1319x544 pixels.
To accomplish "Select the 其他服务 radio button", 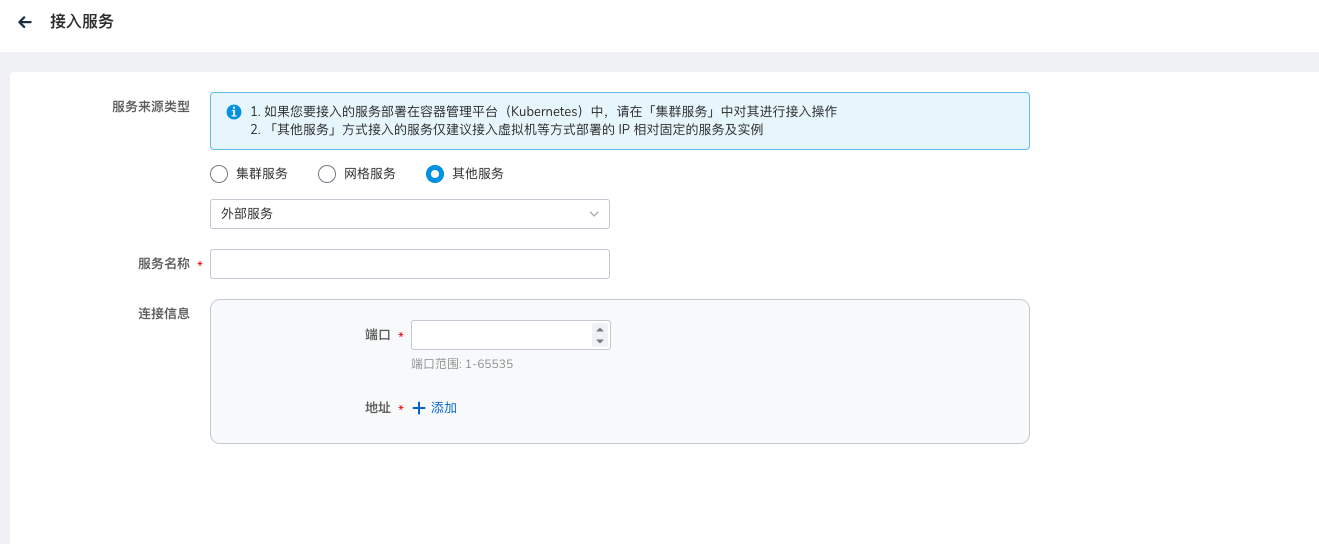I will 435,174.
